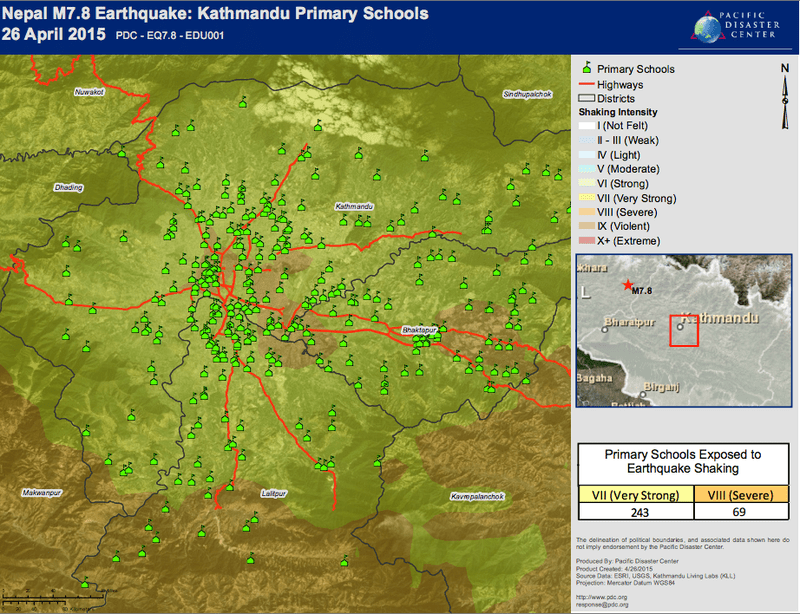Click the red Highways legend line symbol
This screenshot has width=800, height=614.
pos(586,85)
